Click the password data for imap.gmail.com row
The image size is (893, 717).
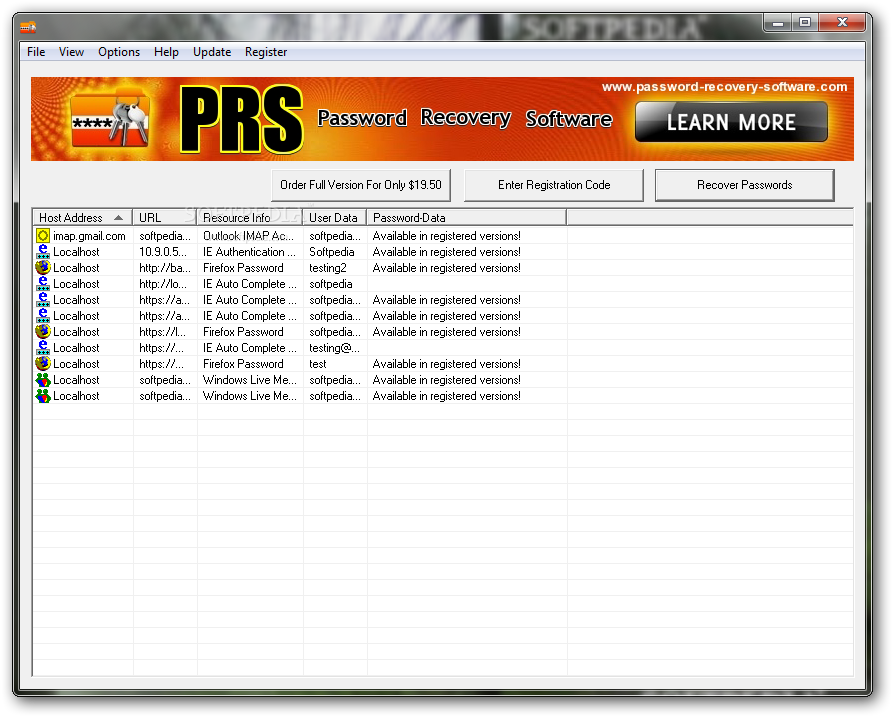(x=446, y=236)
